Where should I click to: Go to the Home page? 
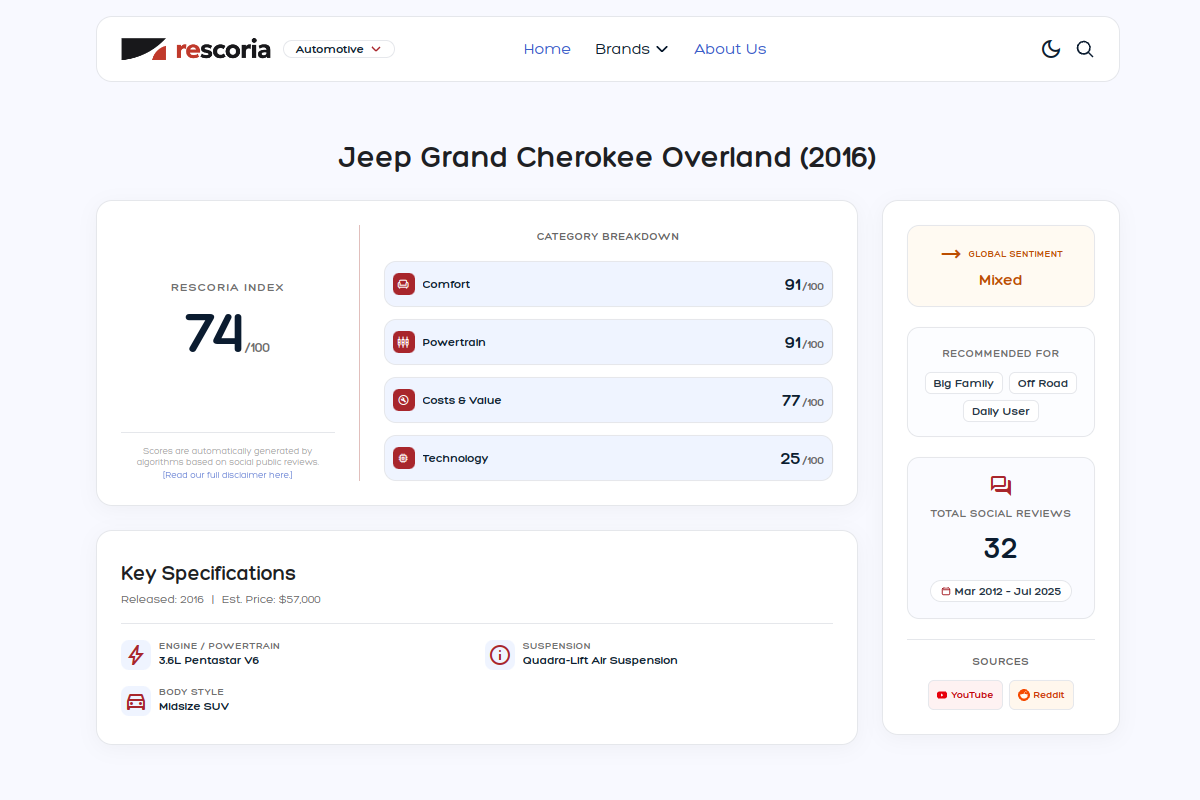[x=547, y=49]
